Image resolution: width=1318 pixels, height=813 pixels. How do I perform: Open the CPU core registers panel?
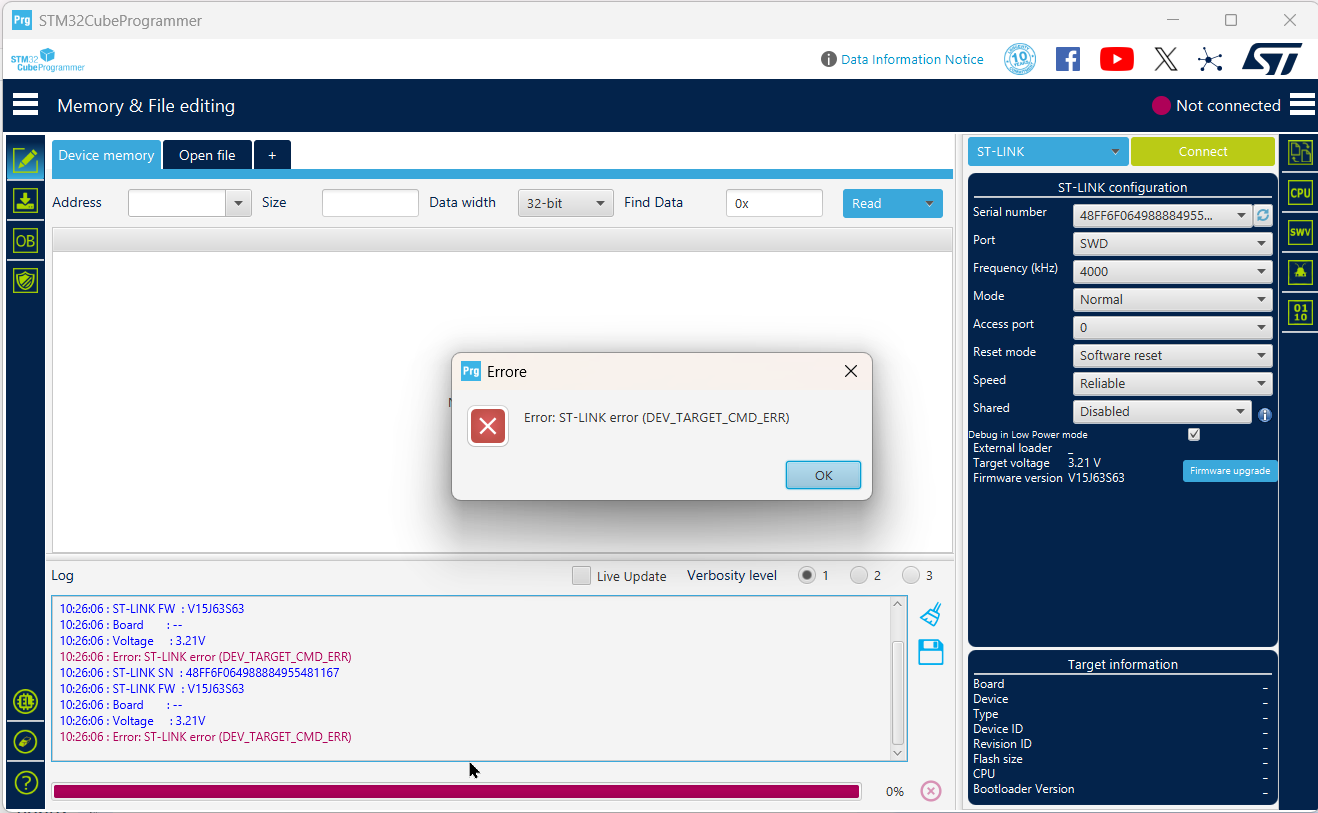tap(1299, 192)
